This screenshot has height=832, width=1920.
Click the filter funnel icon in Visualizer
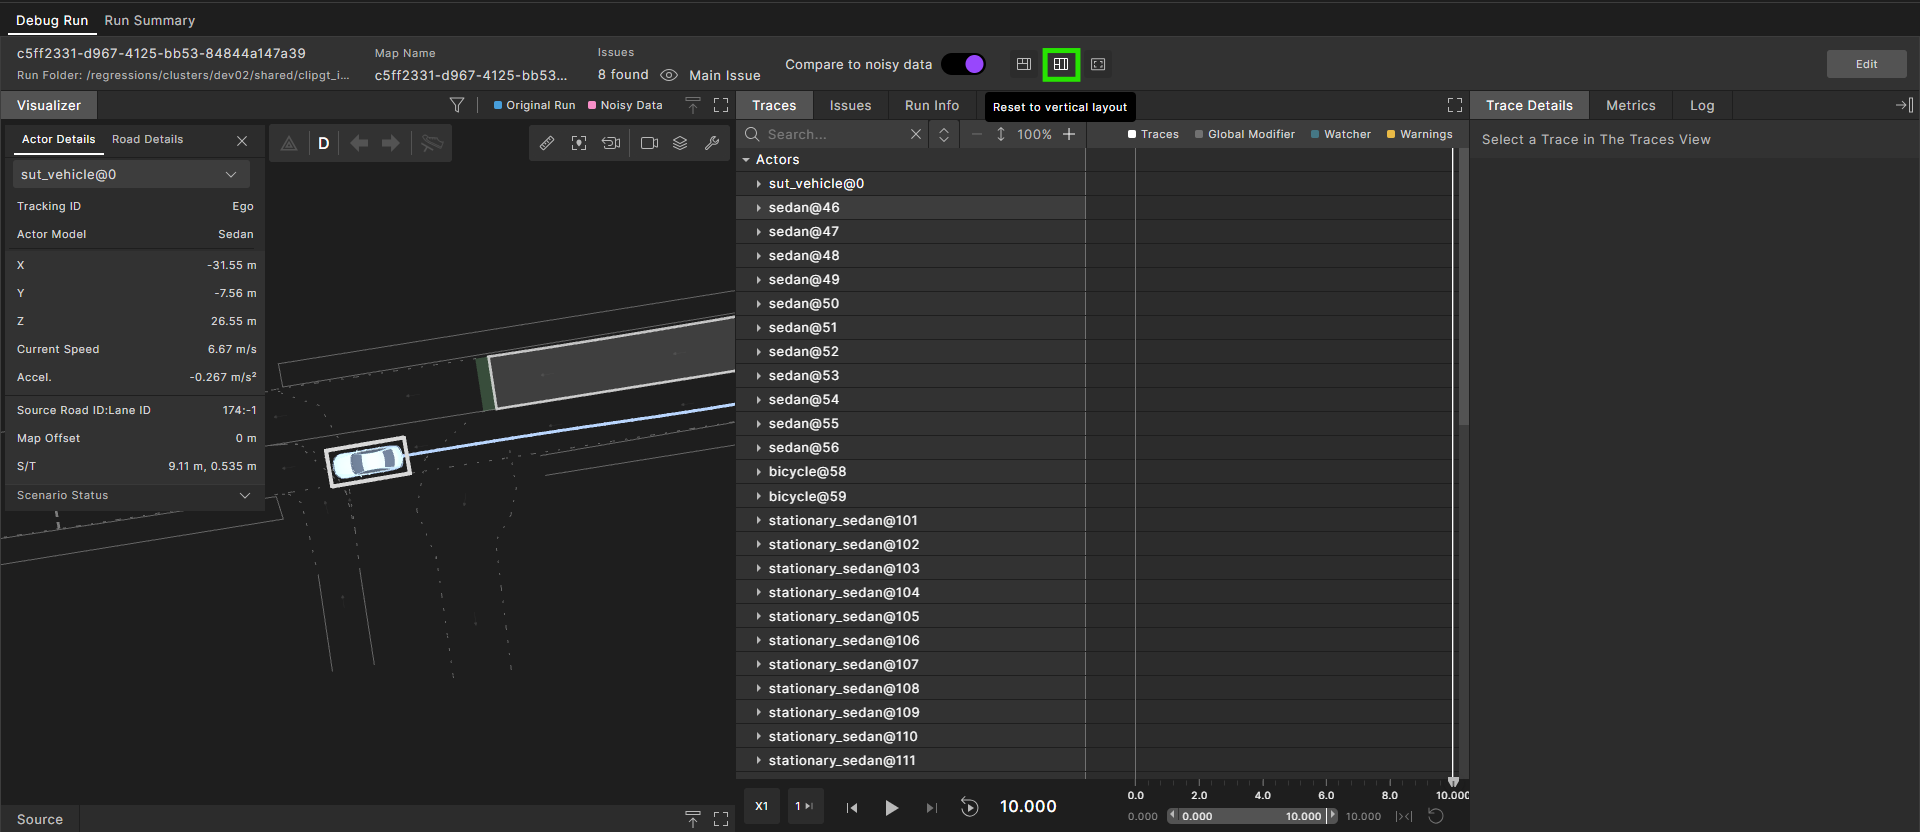tap(457, 105)
